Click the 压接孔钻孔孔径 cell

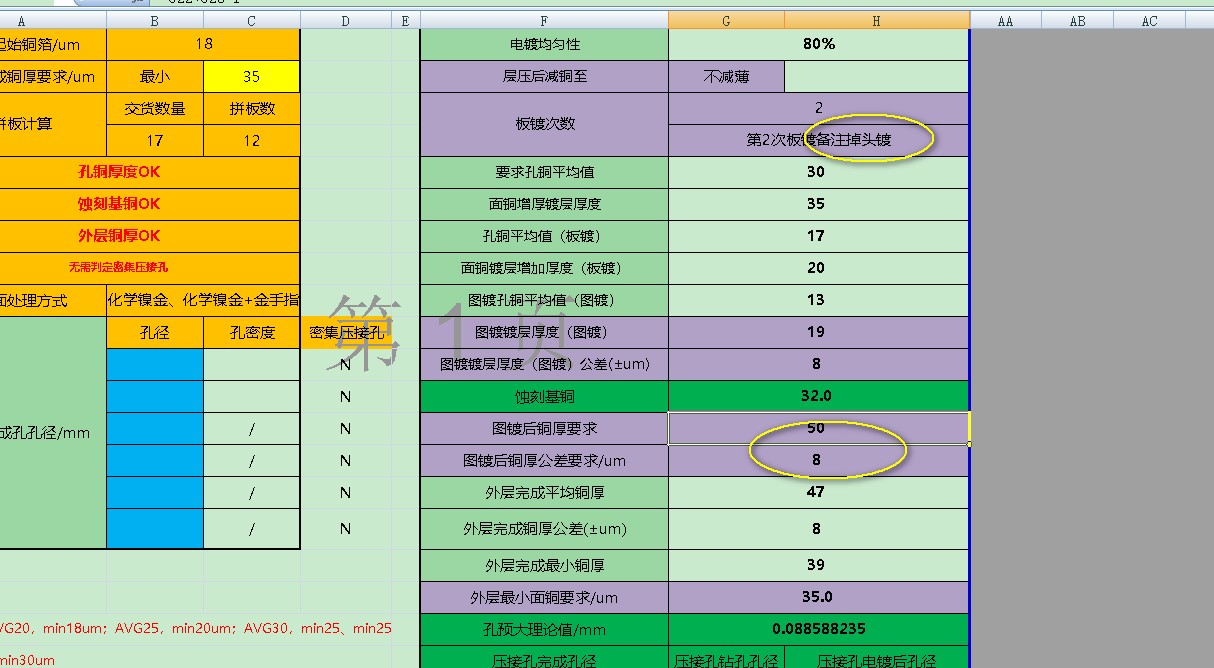[726, 658]
